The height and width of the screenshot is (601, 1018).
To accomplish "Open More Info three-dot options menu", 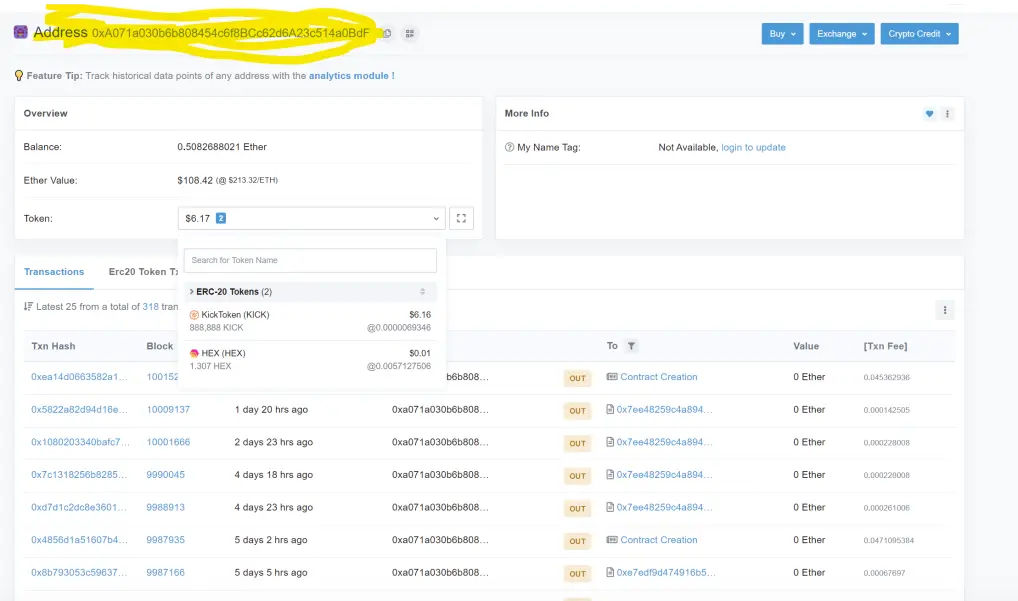I will click(x=947, y=114).
